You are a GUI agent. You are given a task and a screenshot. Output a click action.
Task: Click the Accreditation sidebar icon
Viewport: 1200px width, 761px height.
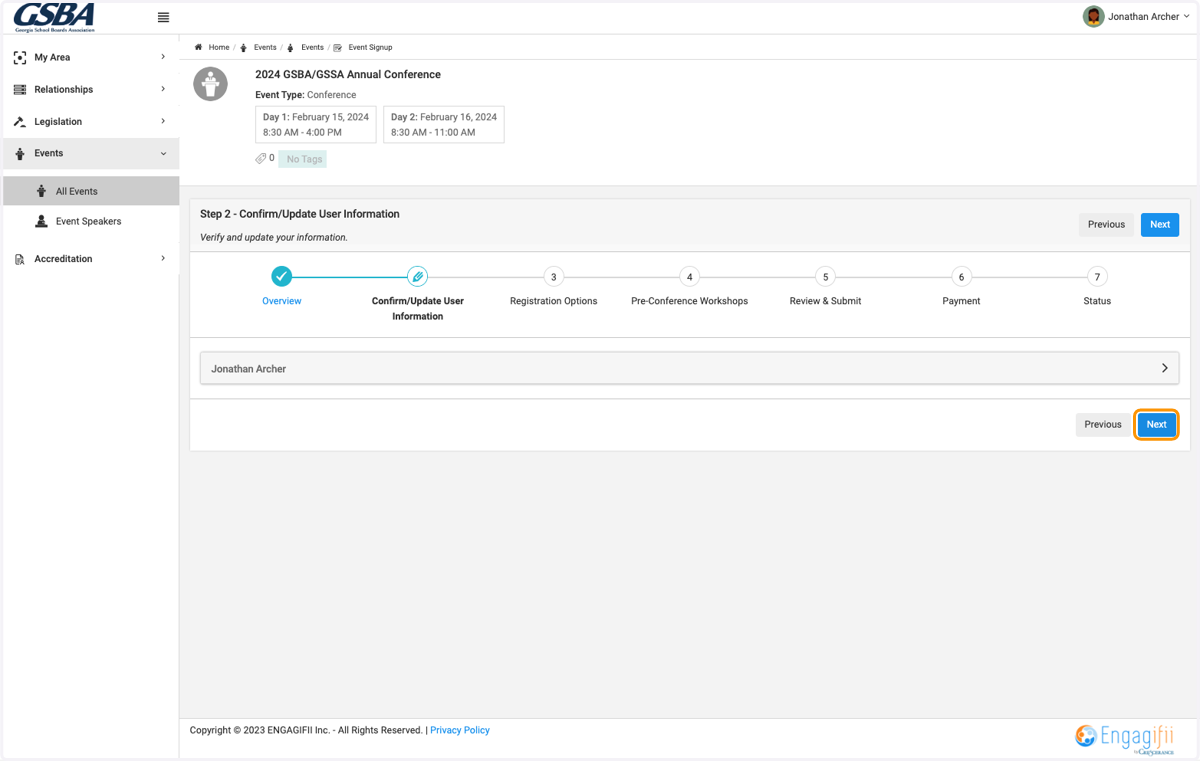(x=20, y=259)
